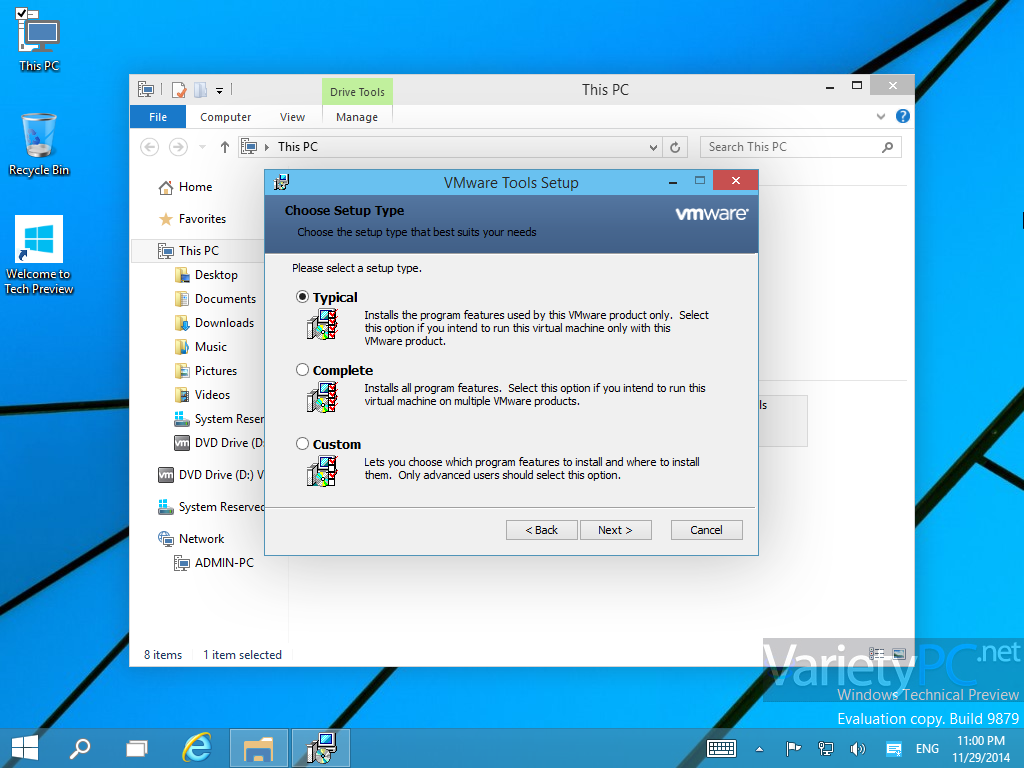The width and height of the screenshot is (1024, 768).
Task: Click the Typical setup type icon
Action: pos(322,323)
